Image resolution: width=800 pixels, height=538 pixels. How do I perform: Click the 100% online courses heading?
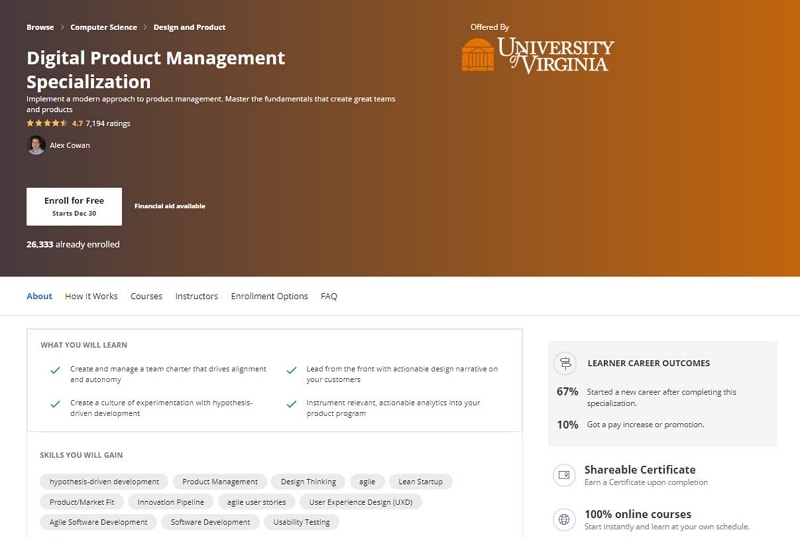(638, 514)
